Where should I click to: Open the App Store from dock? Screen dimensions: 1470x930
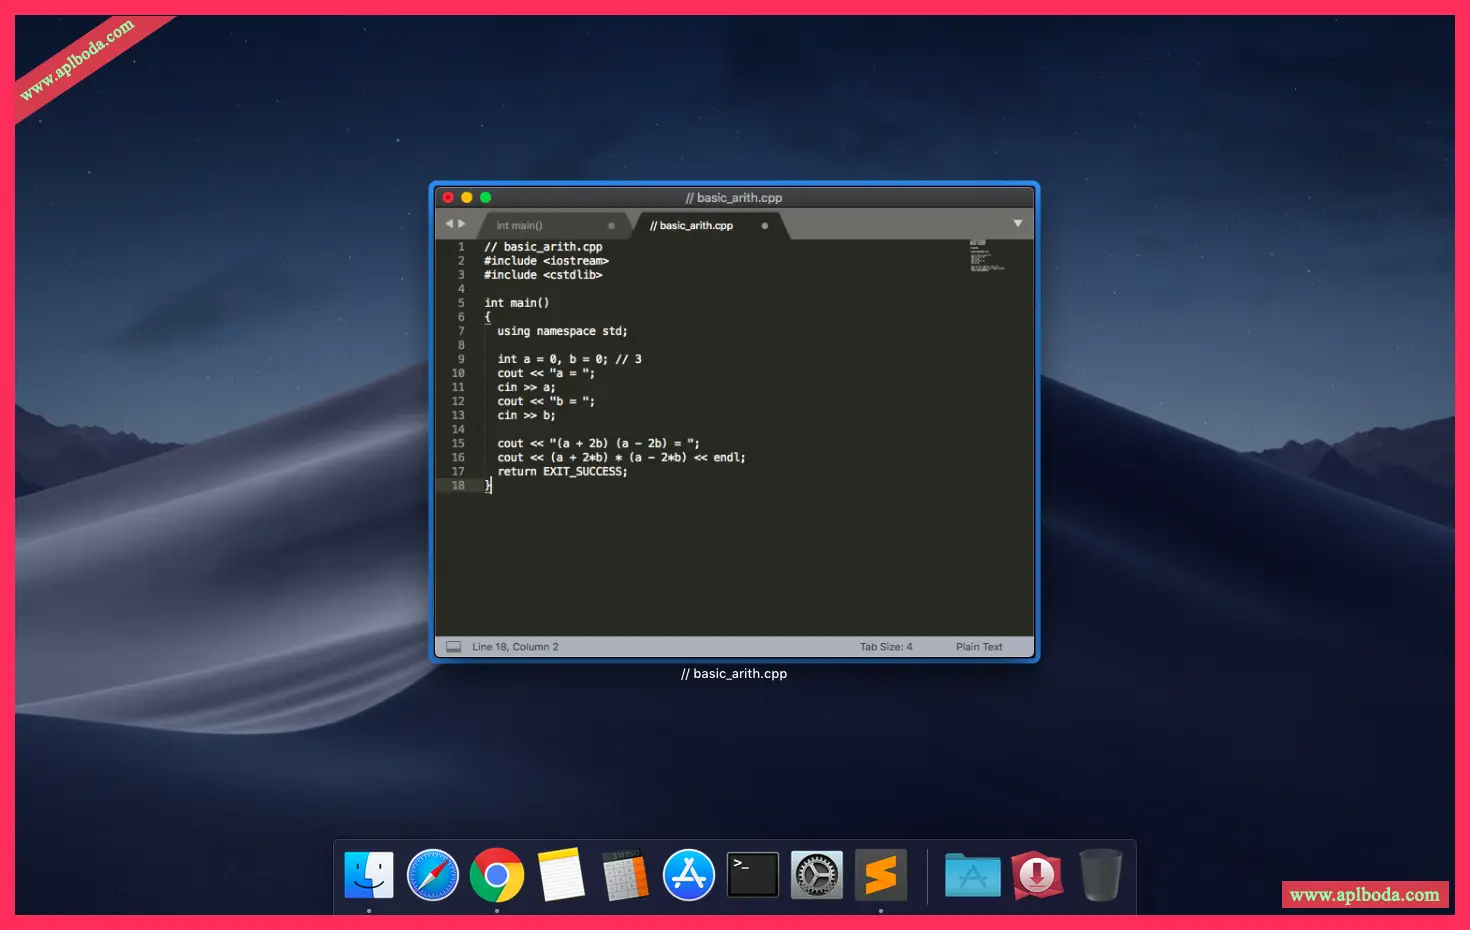(x=689, y=875)
